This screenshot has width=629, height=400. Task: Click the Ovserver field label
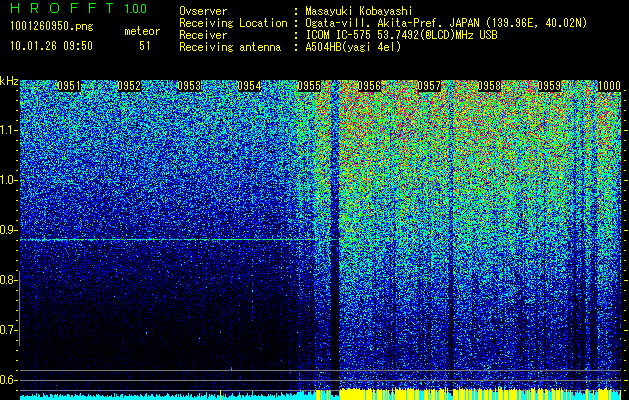click(x=203, y=11)
